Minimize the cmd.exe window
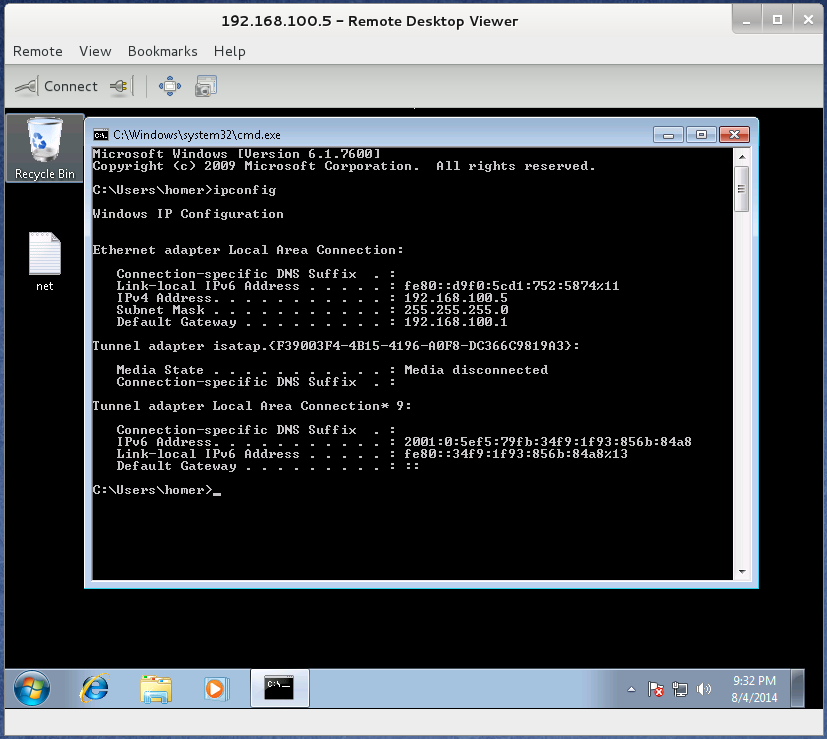Image resolution: width=827 pixels, height=739 pixels. (668, 135)
